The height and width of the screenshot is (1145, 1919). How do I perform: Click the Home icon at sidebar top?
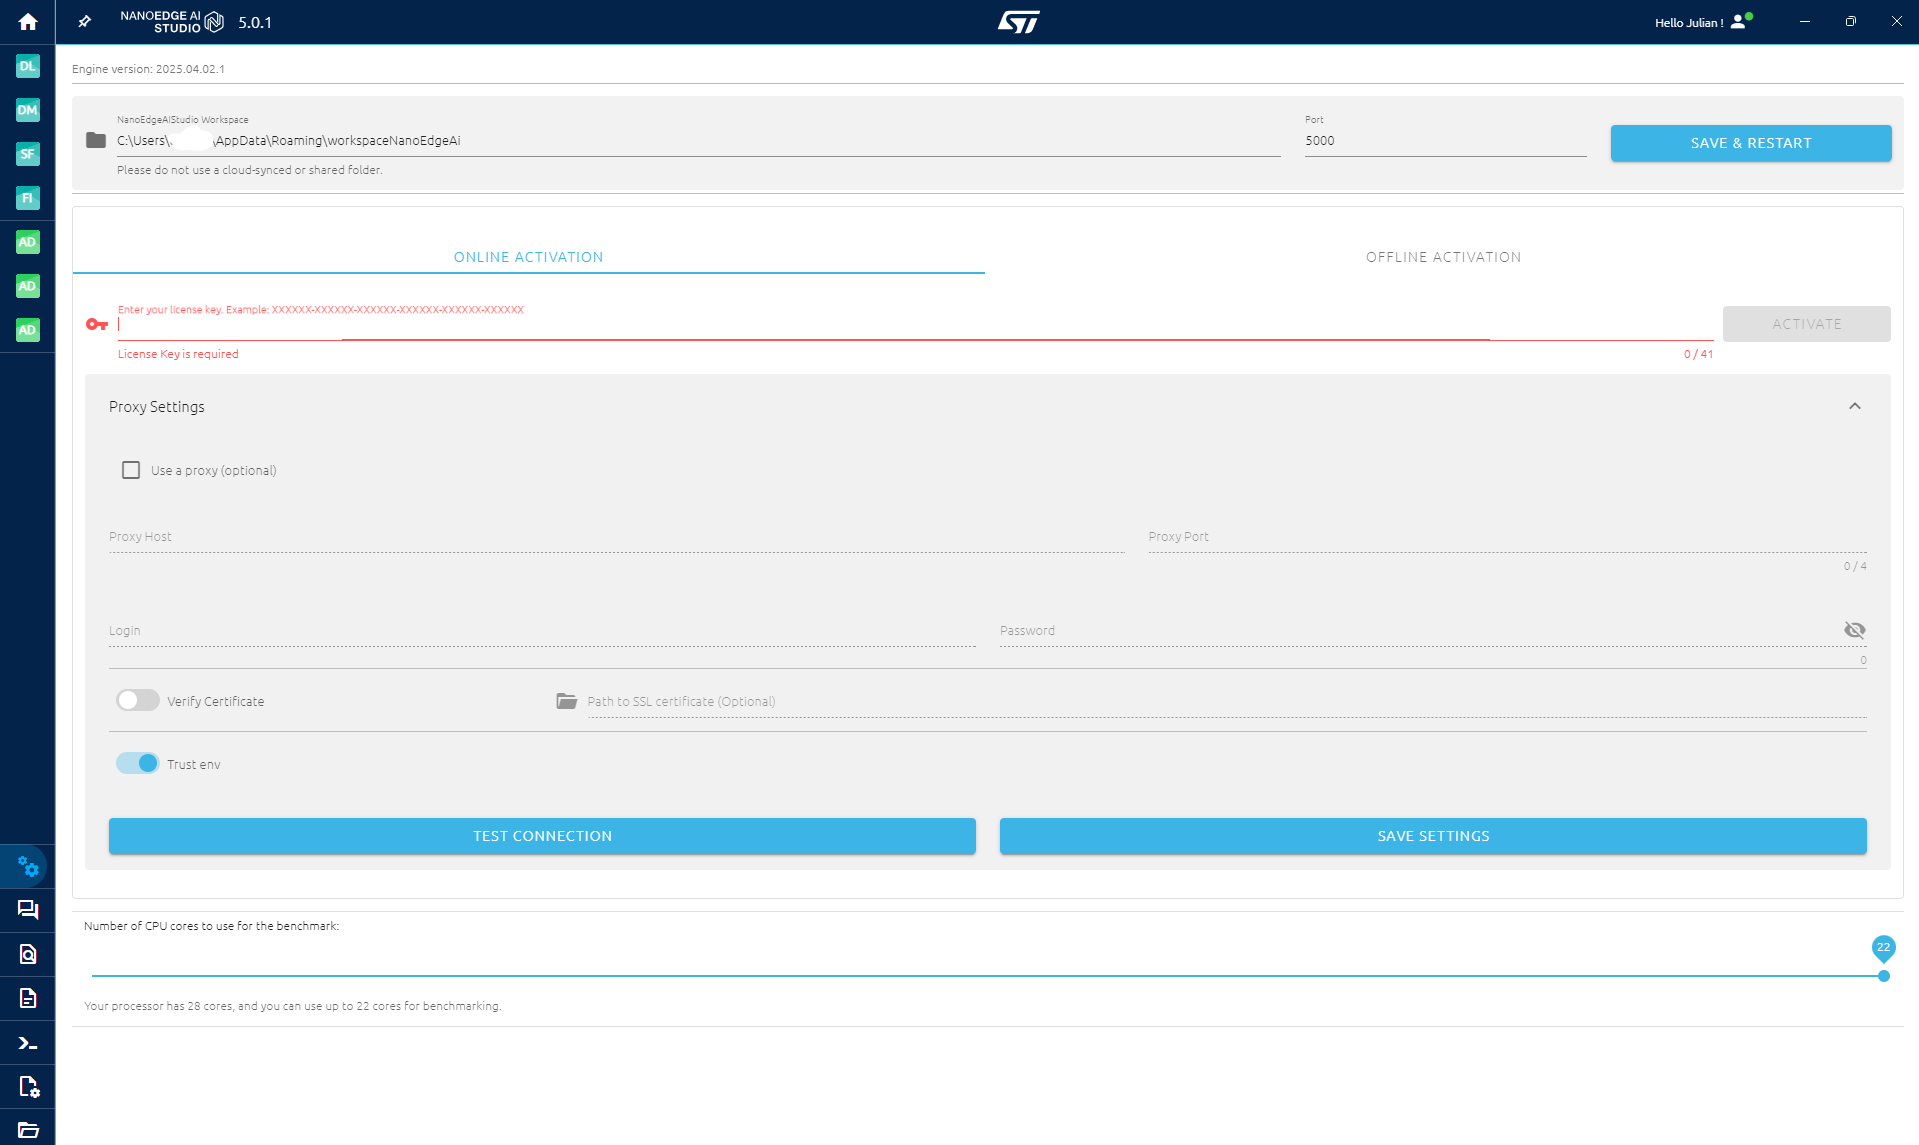click(x=27, y=21)
